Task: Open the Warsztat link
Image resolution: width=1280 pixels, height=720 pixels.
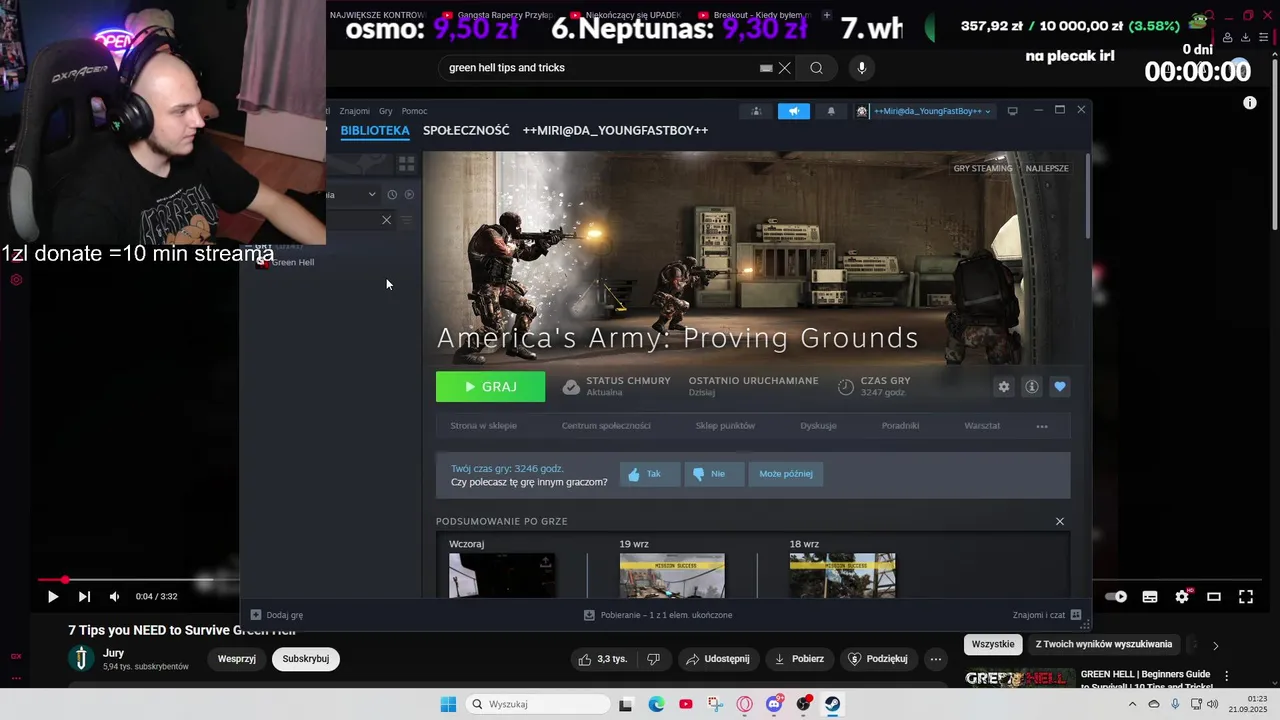Action: click(x=982, y=426)
